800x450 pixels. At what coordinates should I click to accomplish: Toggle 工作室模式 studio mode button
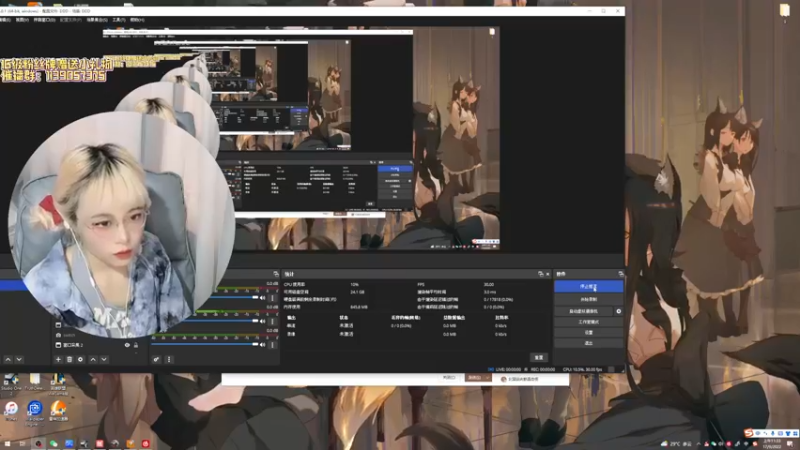pyautogui.click(x=588, y=322)
